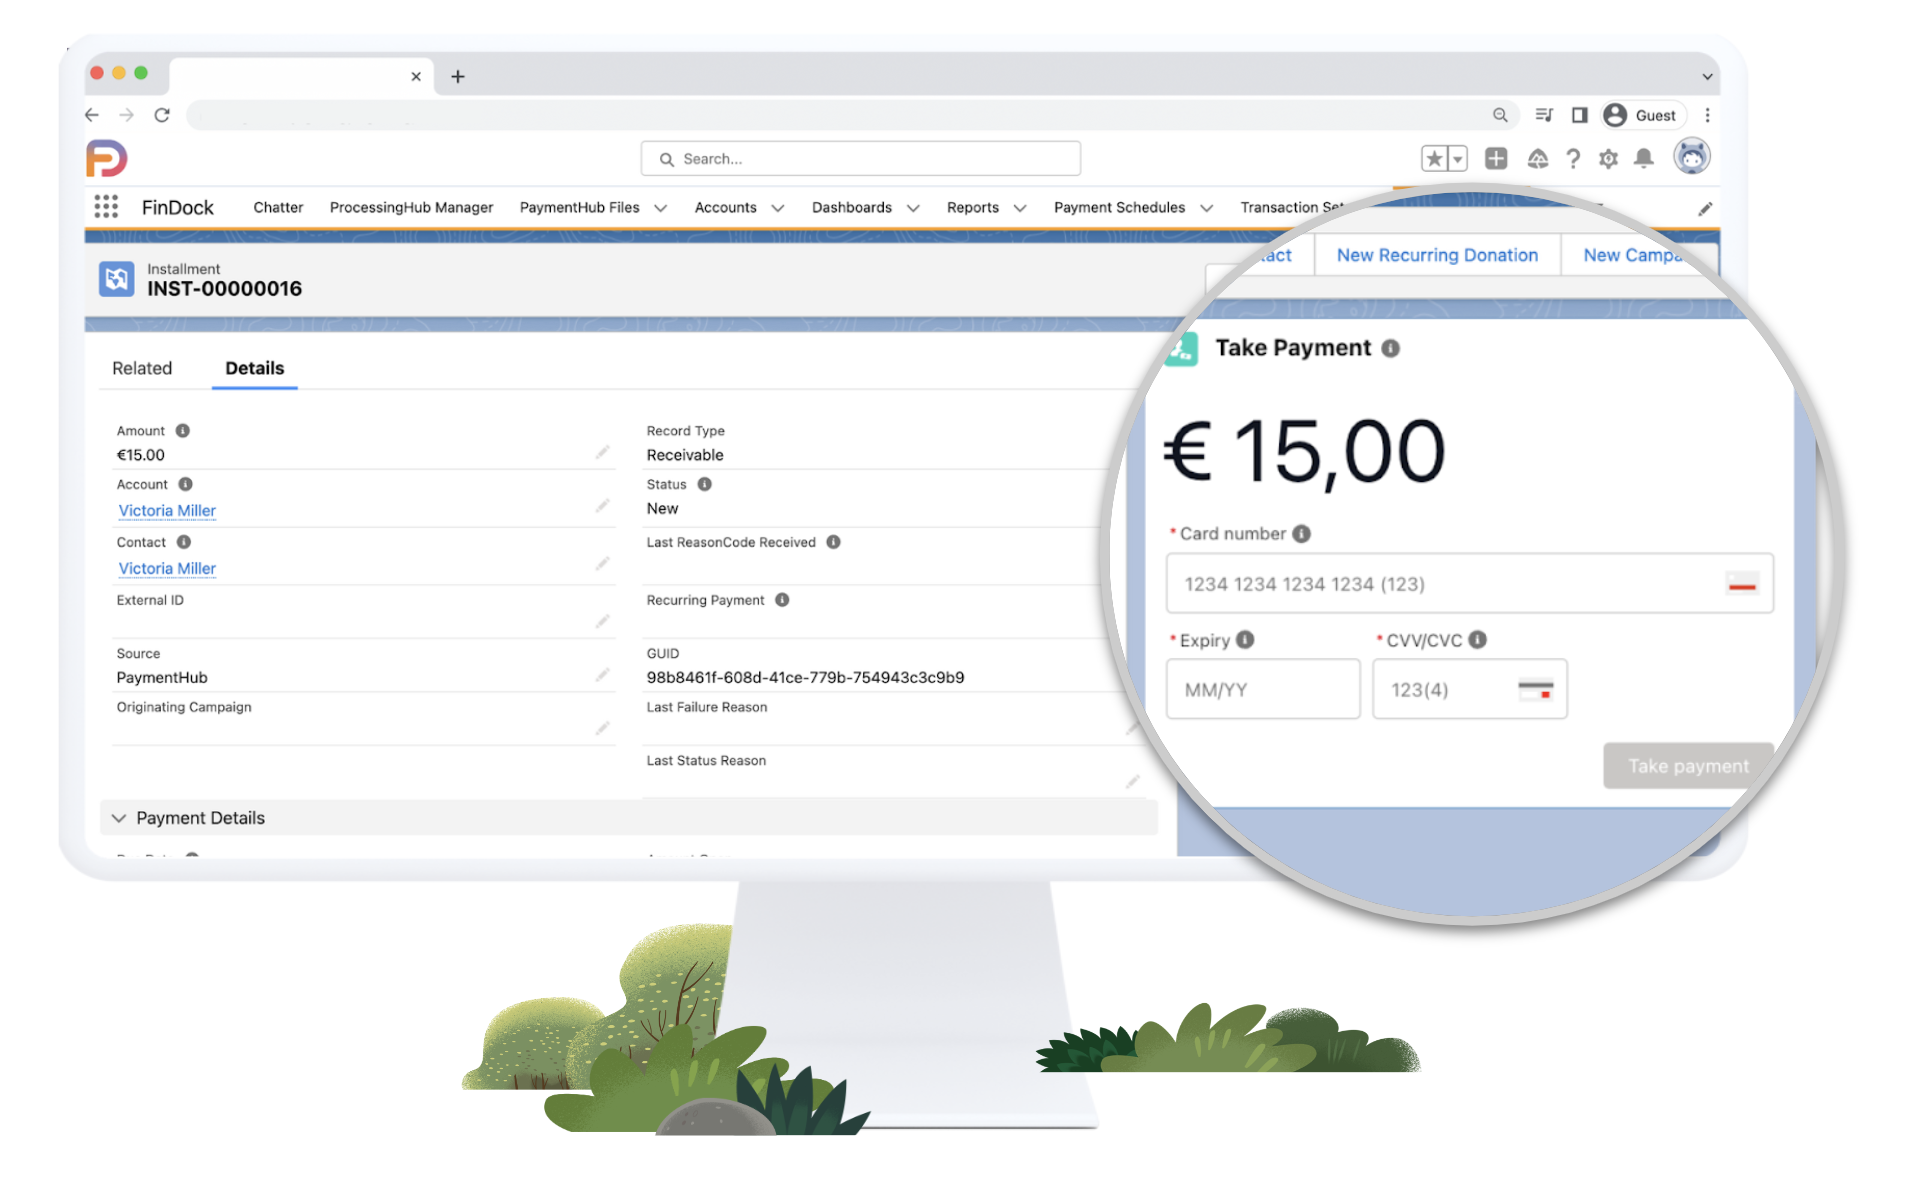This screenshot has height=1184, width=1926.
Task: Show the Last ReasonCode Received info icon
Action: point(833,542)
